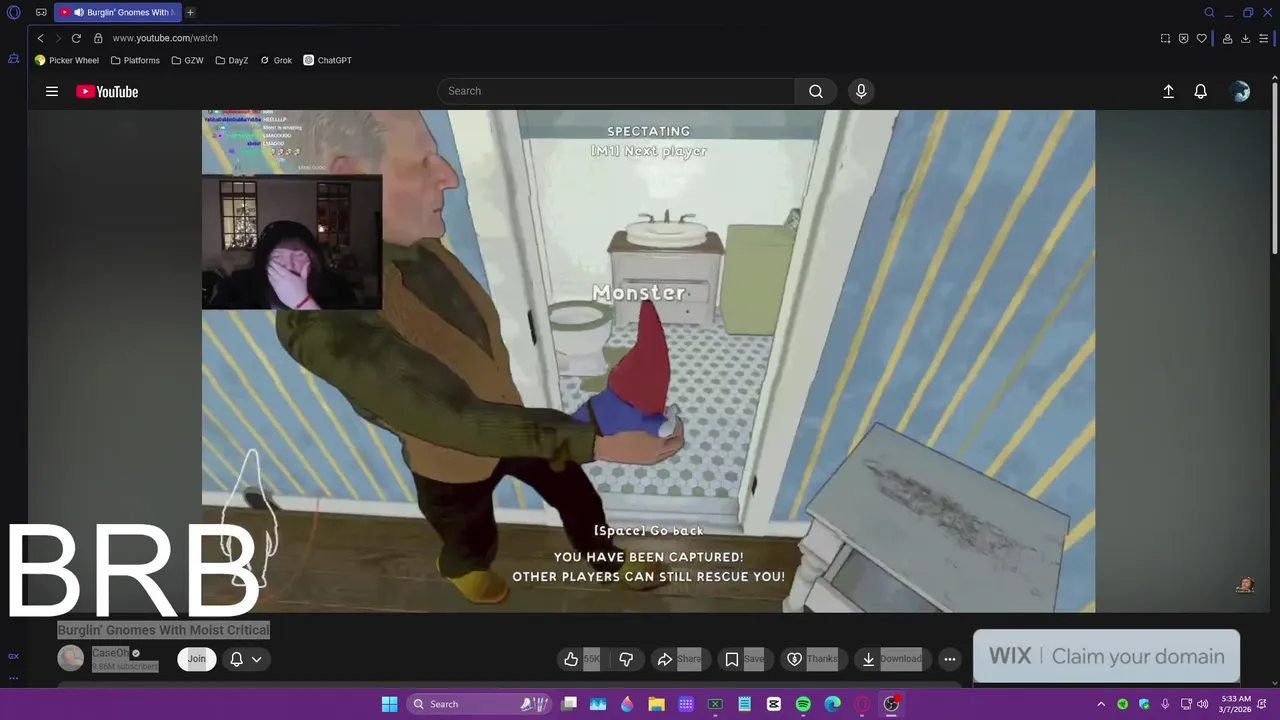Open File Explorer from the taskbar

[656, 704]
